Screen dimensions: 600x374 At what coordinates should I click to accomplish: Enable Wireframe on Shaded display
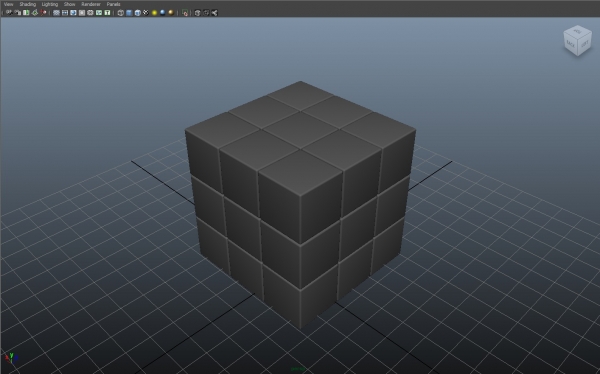tap(137, 13)
